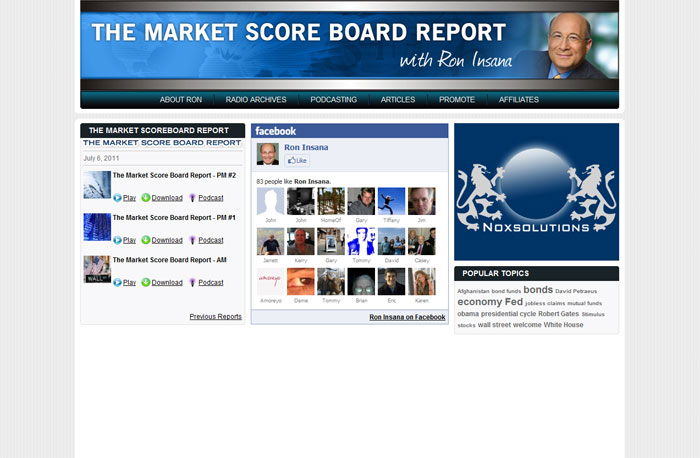This screenshot has height=458, width=700.
Task: Select the 'Robert Gates' topic
Action: 558,314
